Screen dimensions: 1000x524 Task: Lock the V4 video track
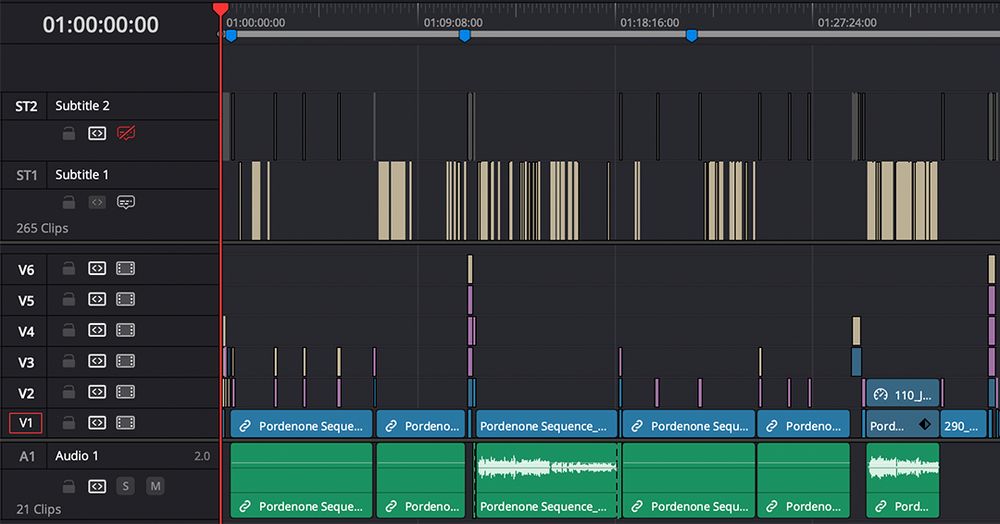tap(69, 330)
